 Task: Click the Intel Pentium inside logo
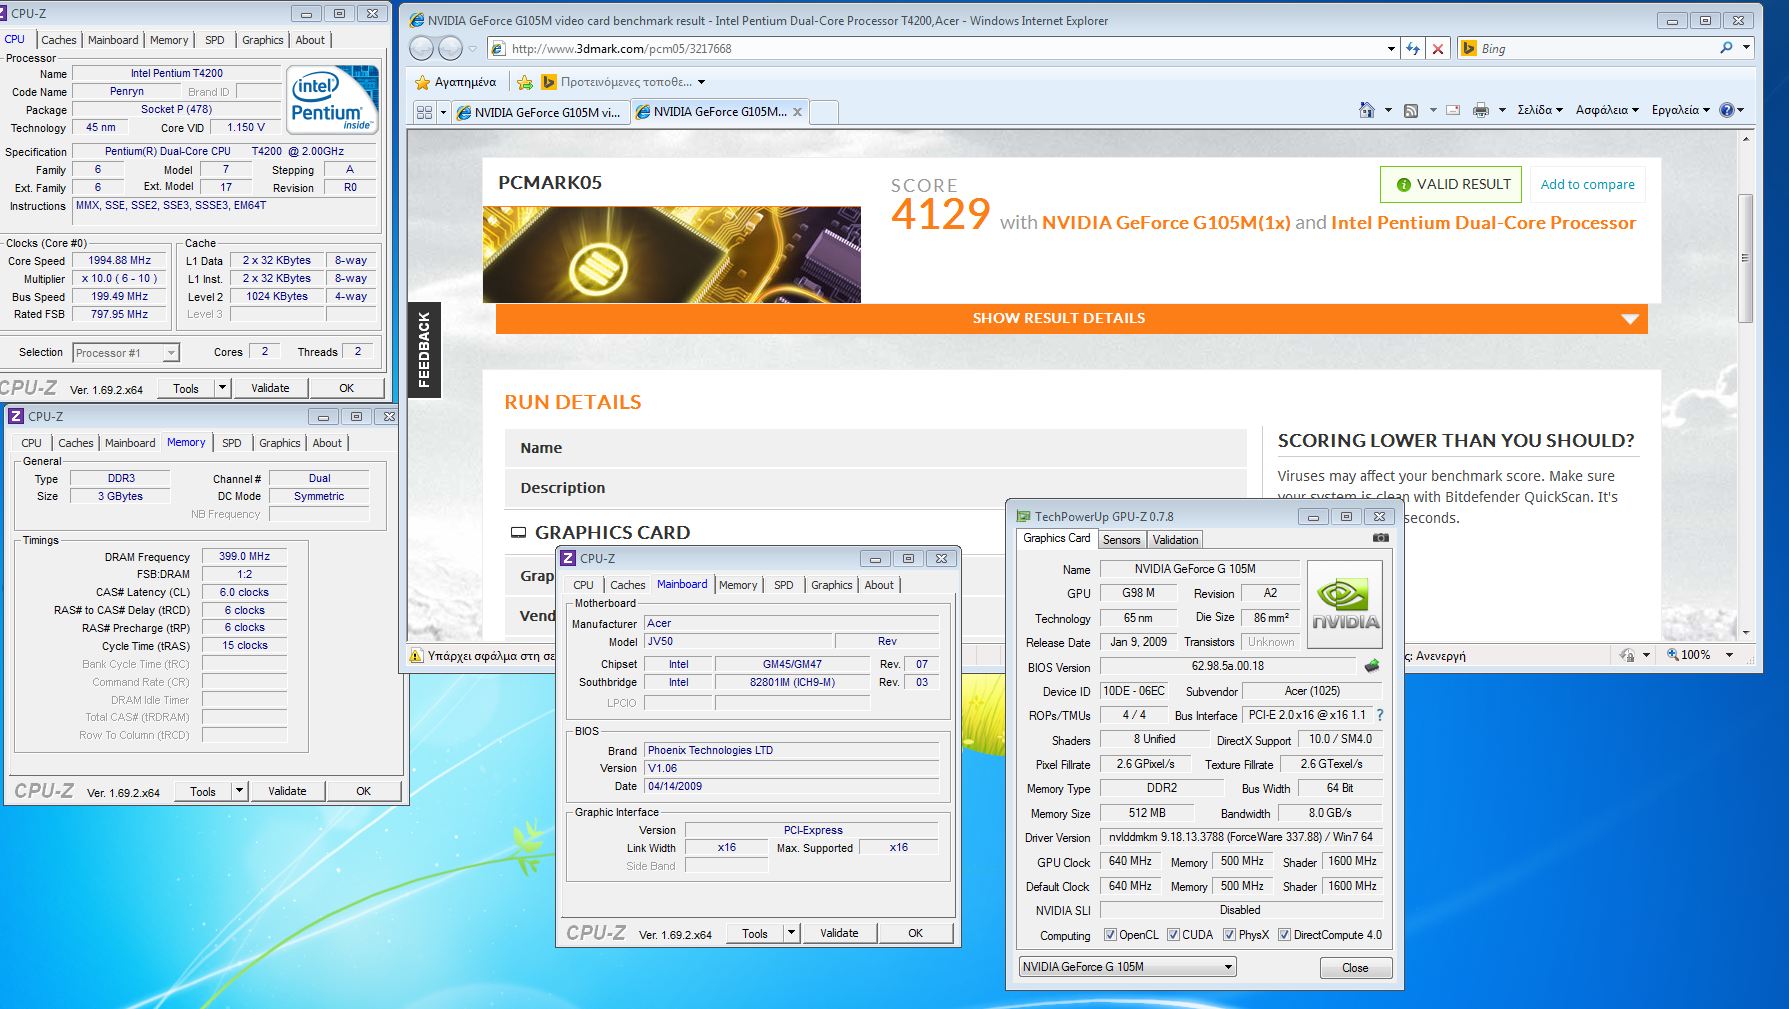[x=333, y=99]
